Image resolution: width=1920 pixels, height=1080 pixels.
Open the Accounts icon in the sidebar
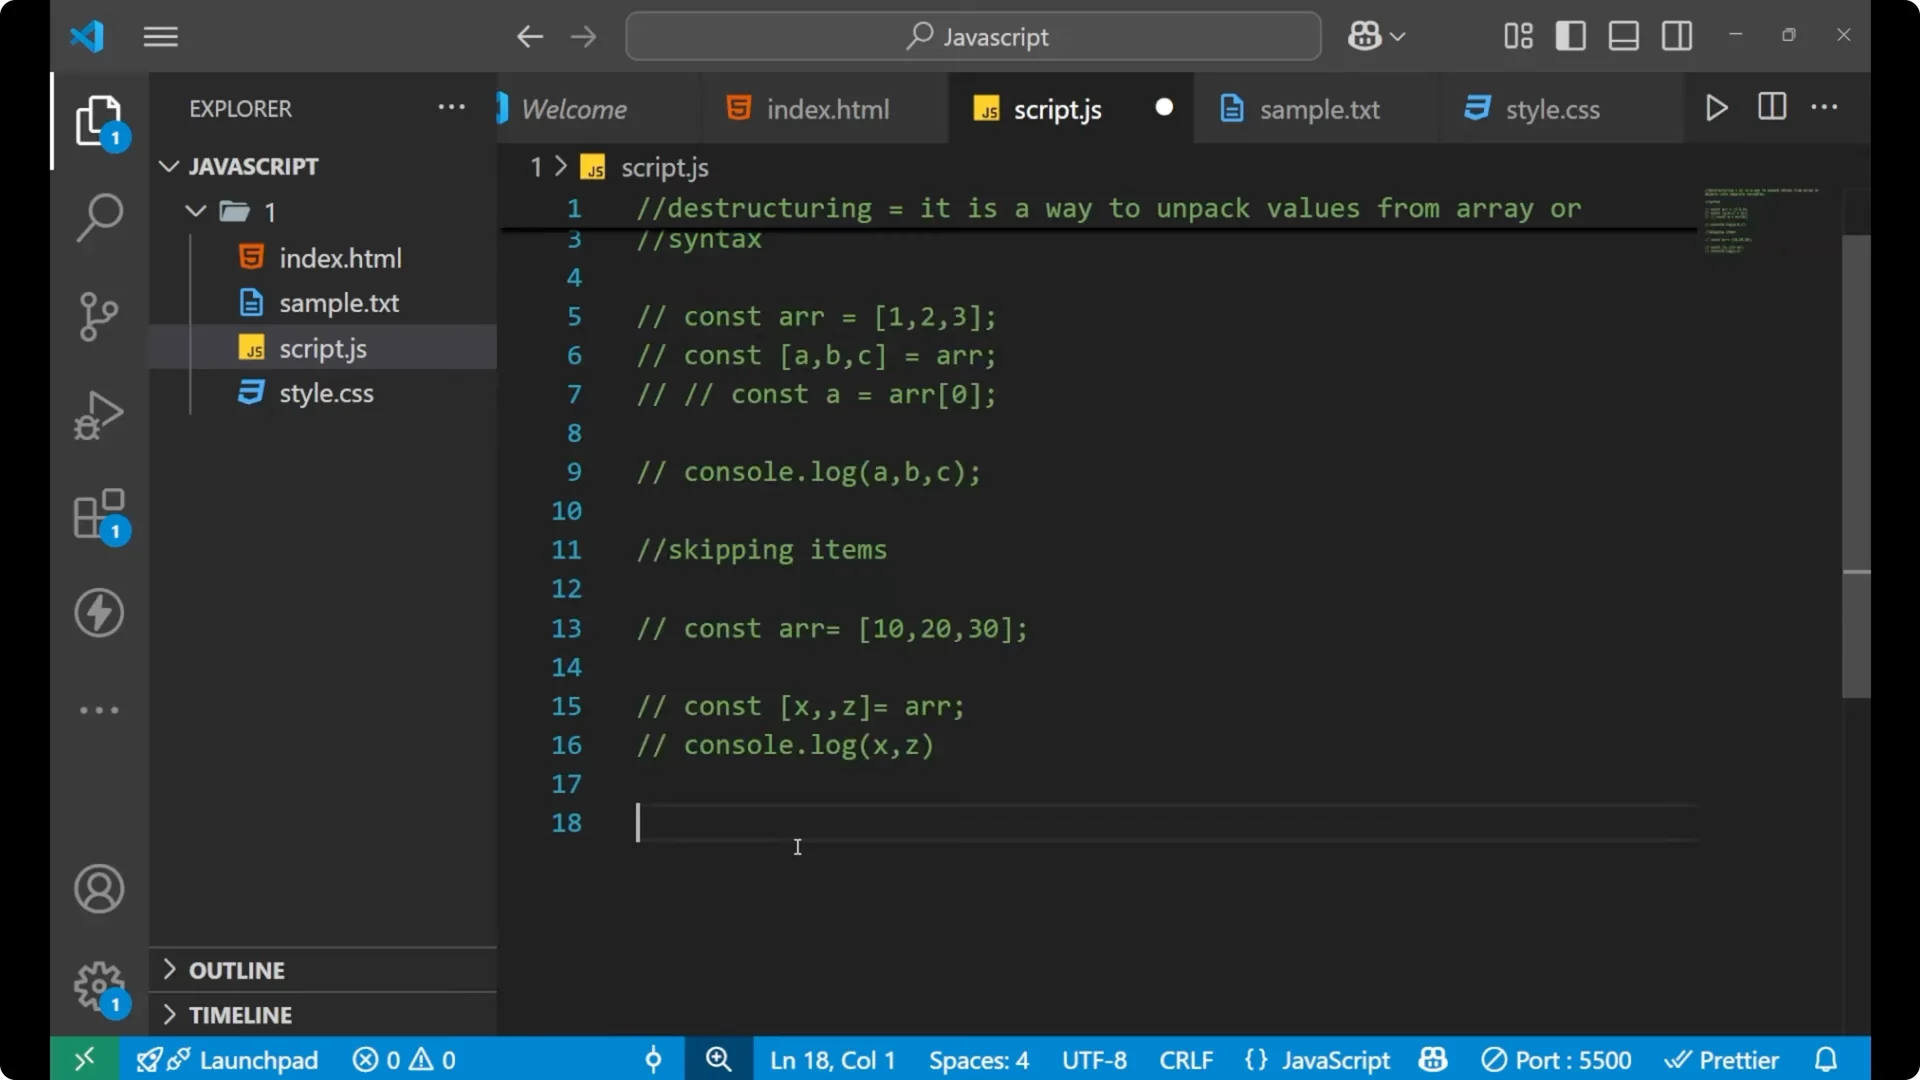[x=98, y=888]
